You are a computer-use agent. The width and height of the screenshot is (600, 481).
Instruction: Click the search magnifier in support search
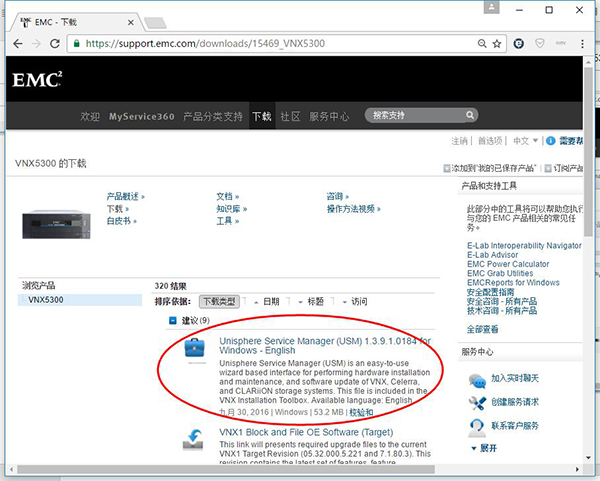coord(470,115)
